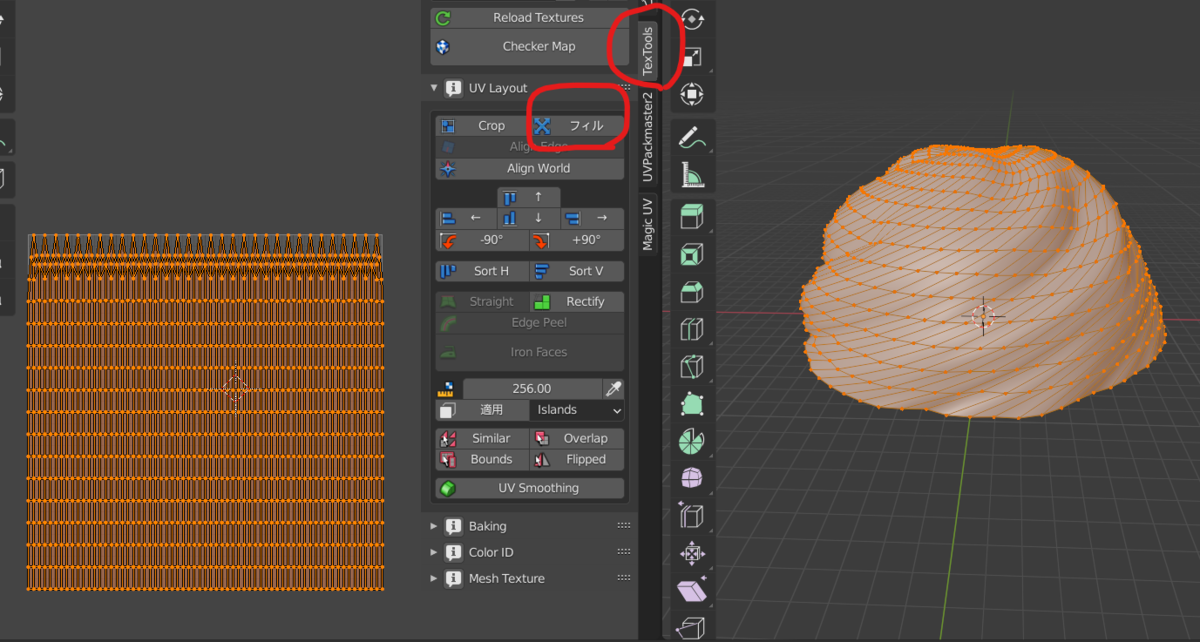Select the Spin tool
The height and width of the screenshot is (642, 1200).
(x=692, y=441)
